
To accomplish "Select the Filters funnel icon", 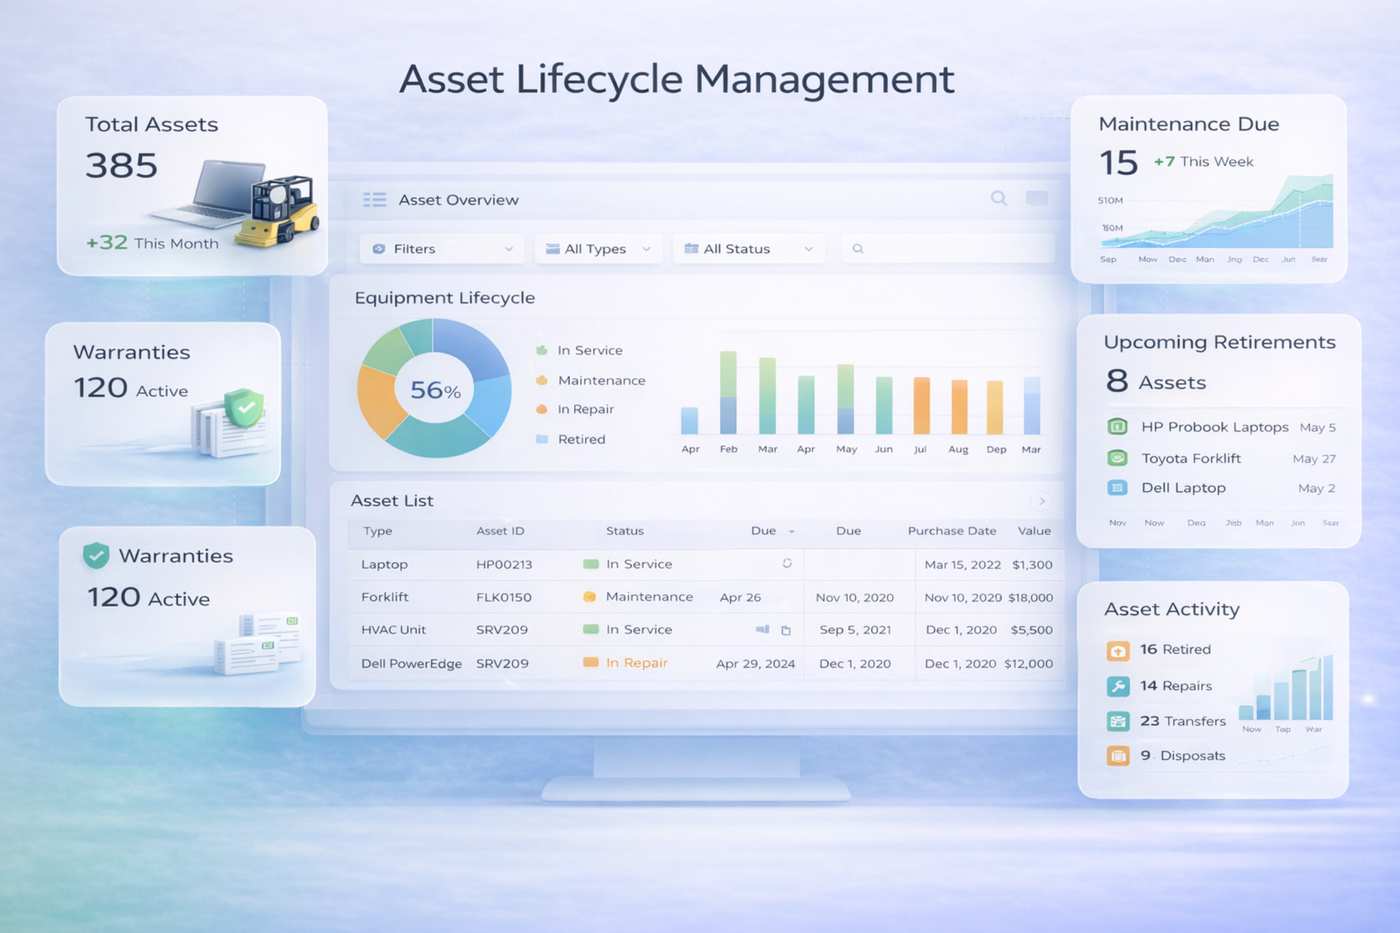I will pyautogui.click(x=378, y=248).
